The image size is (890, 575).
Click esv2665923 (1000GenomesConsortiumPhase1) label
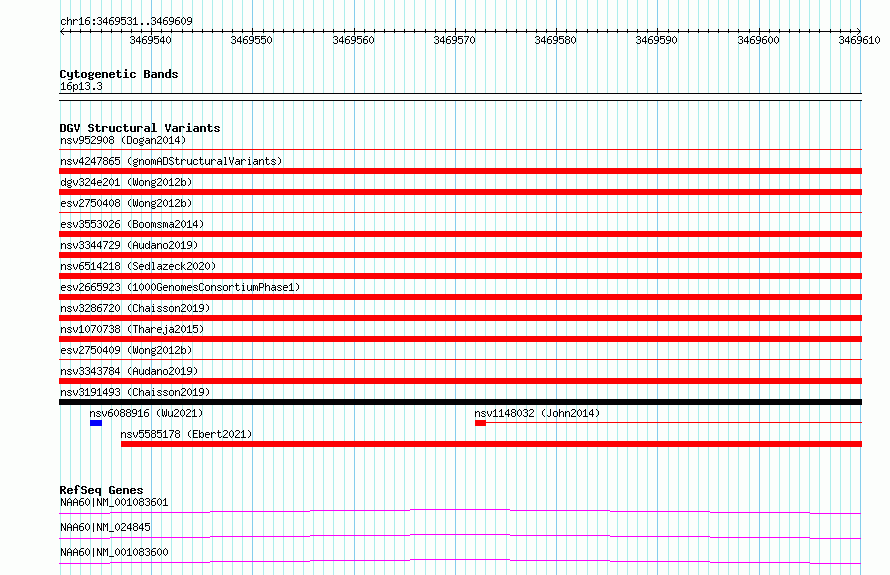point(180,287)
